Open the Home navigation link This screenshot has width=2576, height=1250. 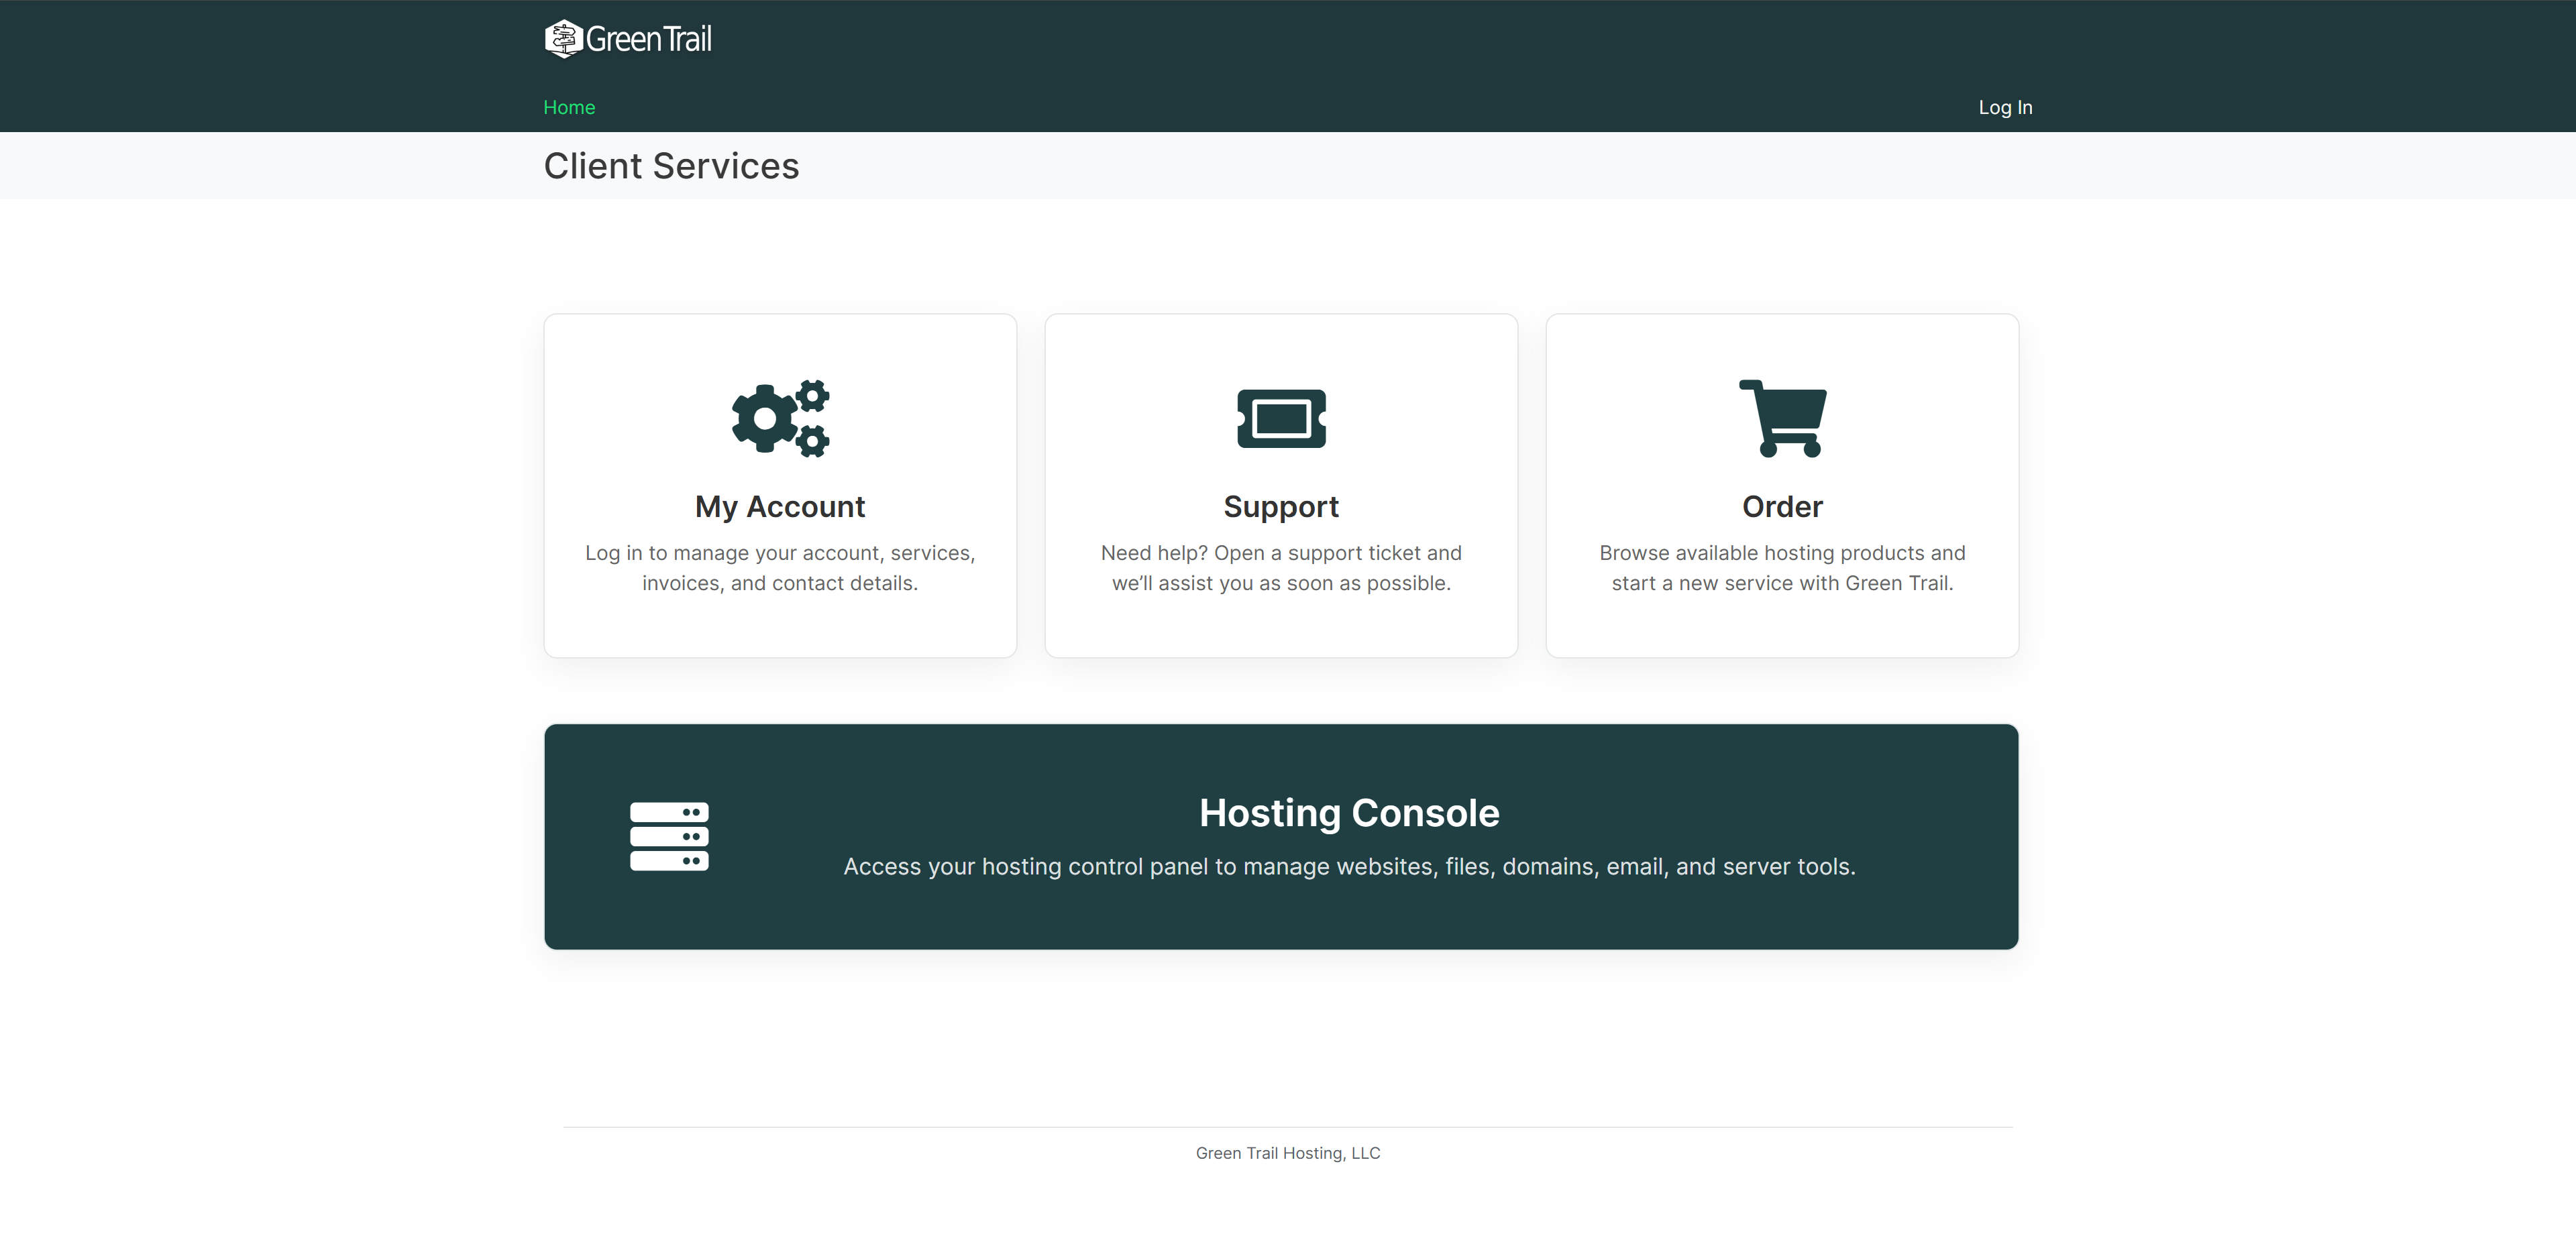pos(569,107)
